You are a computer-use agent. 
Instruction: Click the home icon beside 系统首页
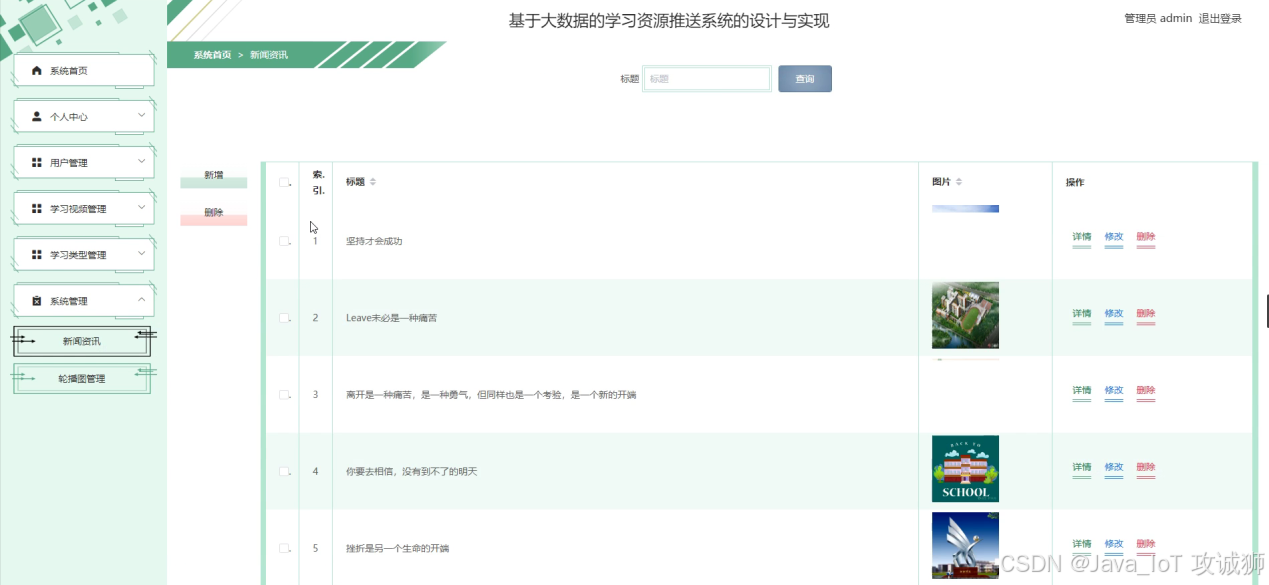click(x=37, y=71)
